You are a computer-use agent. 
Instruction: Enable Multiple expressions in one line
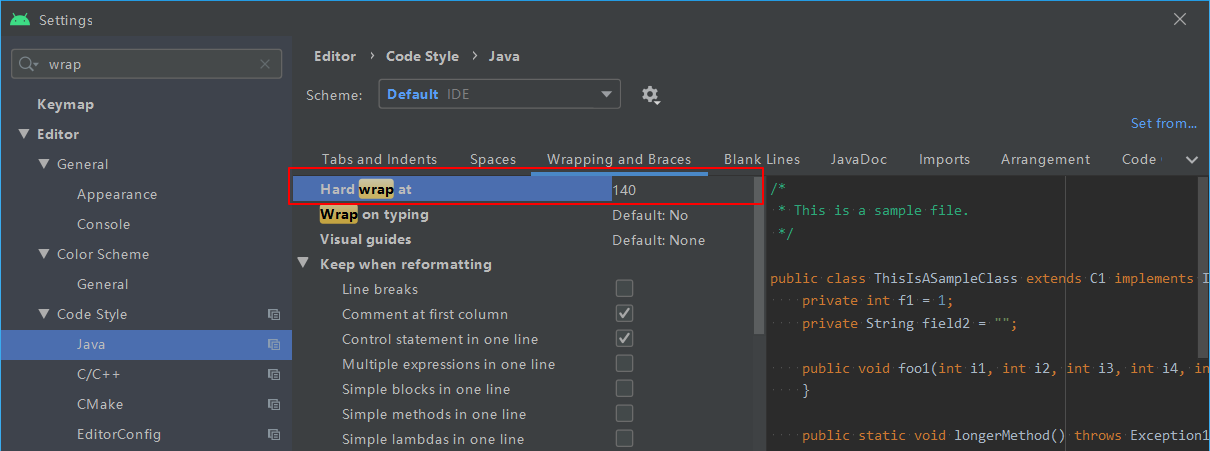624,364
